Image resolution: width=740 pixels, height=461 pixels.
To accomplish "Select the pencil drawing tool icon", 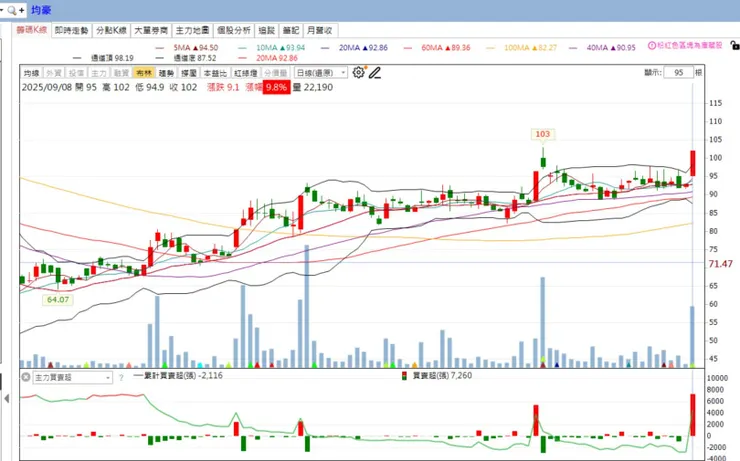I will coord(375,73).
